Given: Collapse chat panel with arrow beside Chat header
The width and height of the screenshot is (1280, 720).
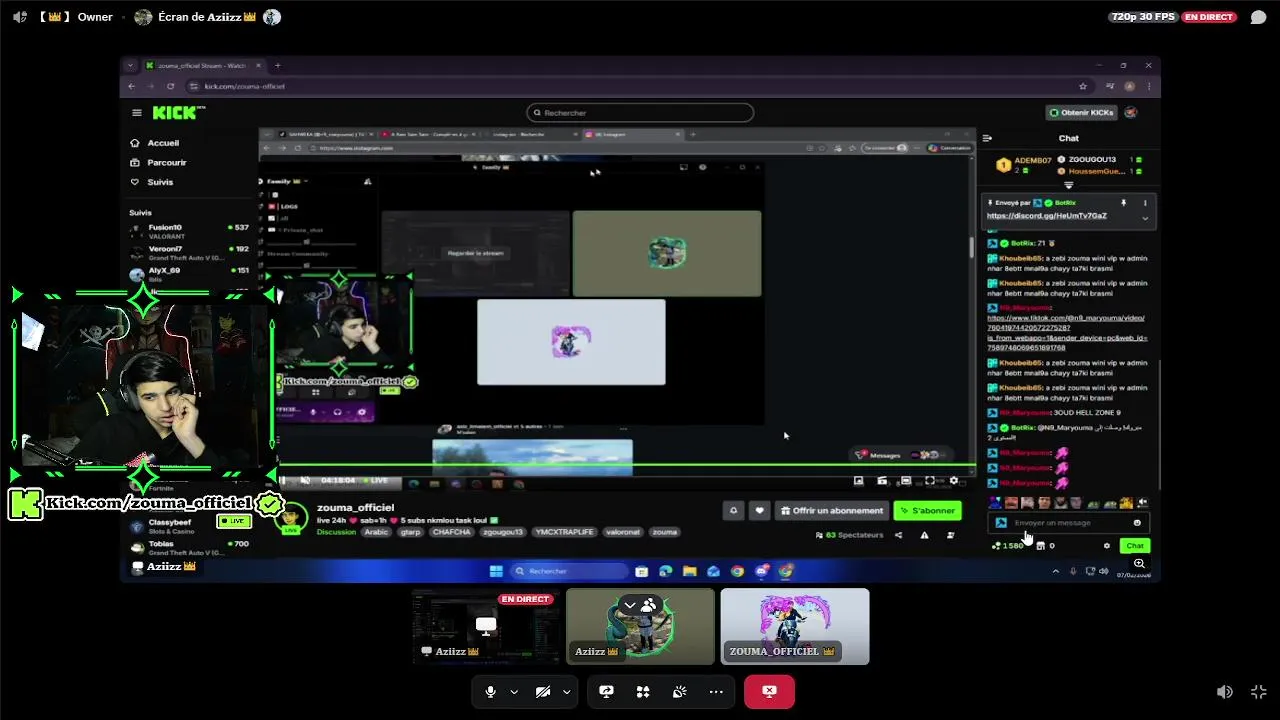Looking at the screenshot, I should point(987,138).
